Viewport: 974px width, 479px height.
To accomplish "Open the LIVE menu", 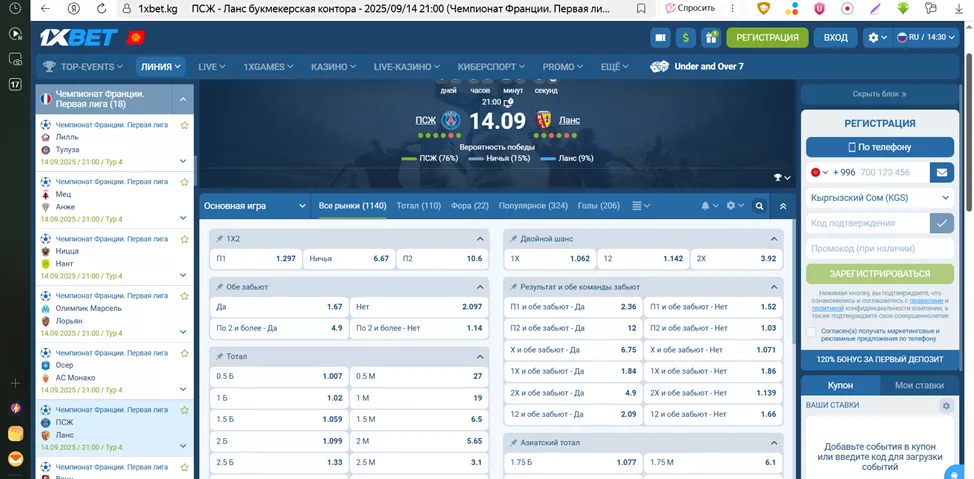I will click(x=212, y=66).
